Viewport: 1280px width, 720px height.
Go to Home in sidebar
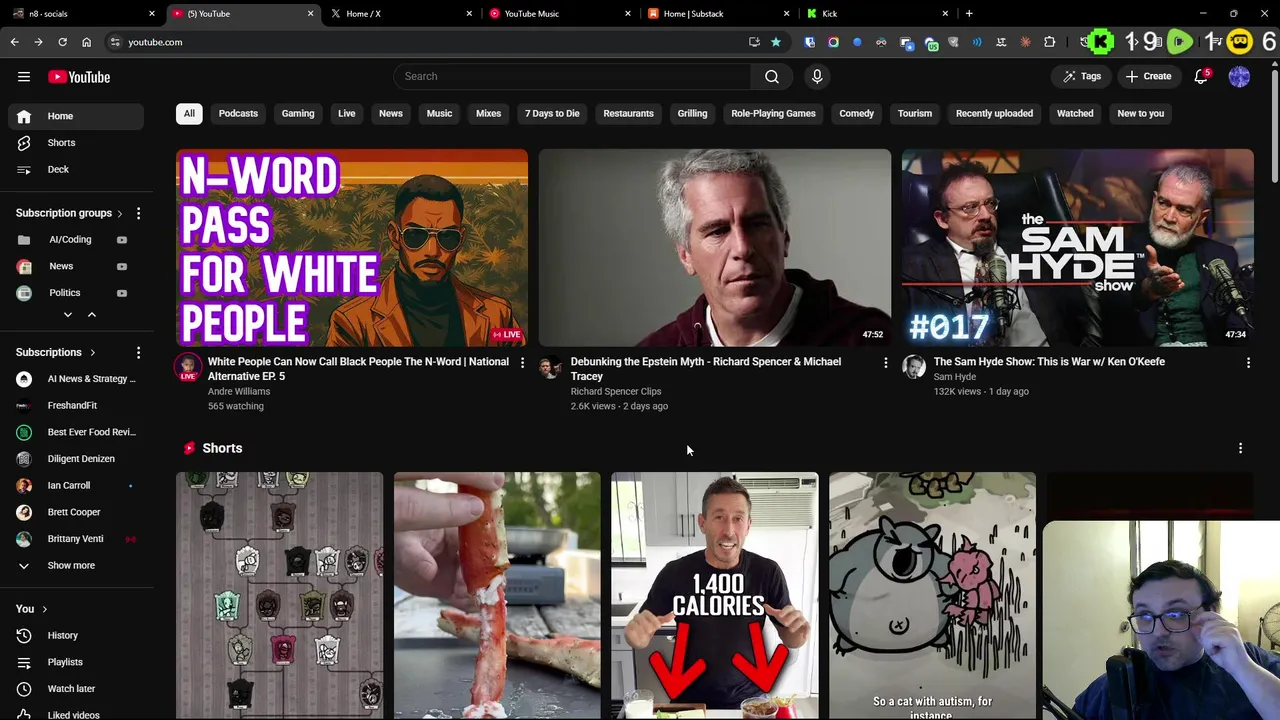pos(76,116)
